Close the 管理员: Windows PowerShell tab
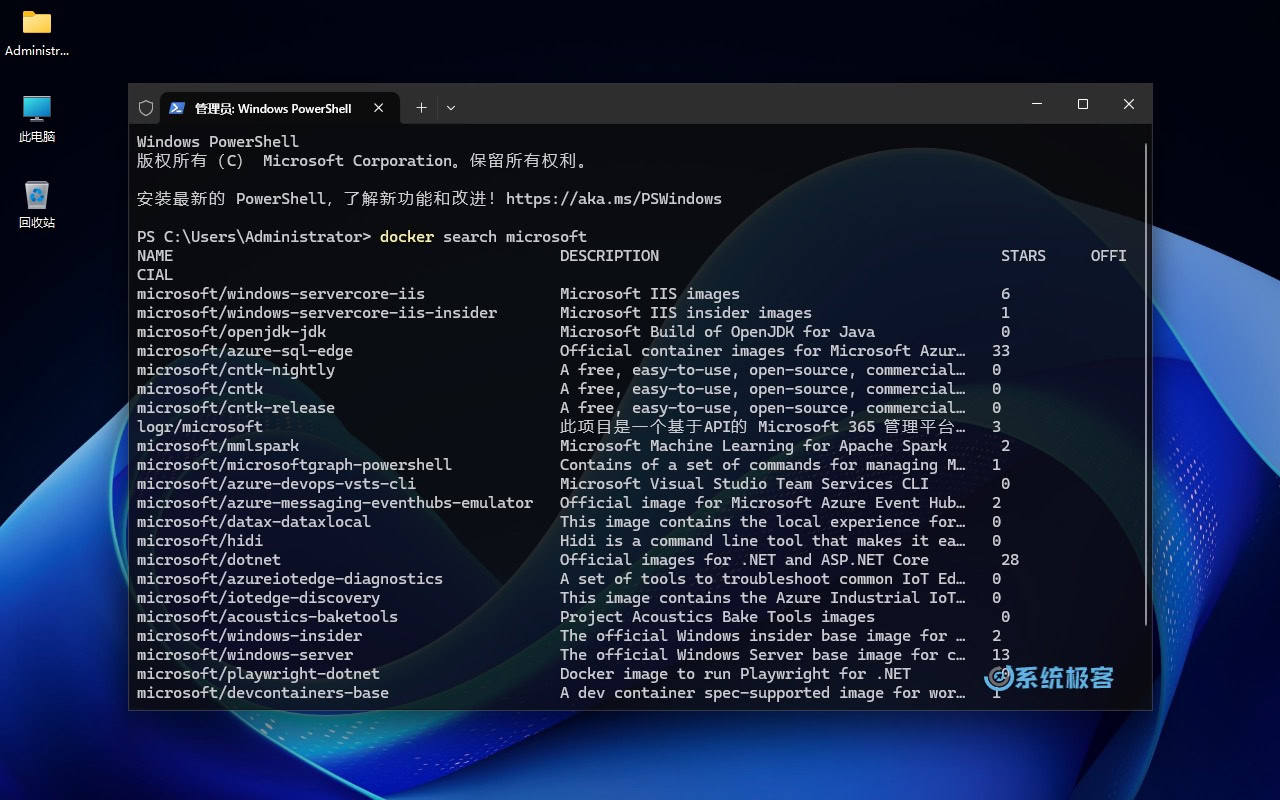 (x=379, y=108)
